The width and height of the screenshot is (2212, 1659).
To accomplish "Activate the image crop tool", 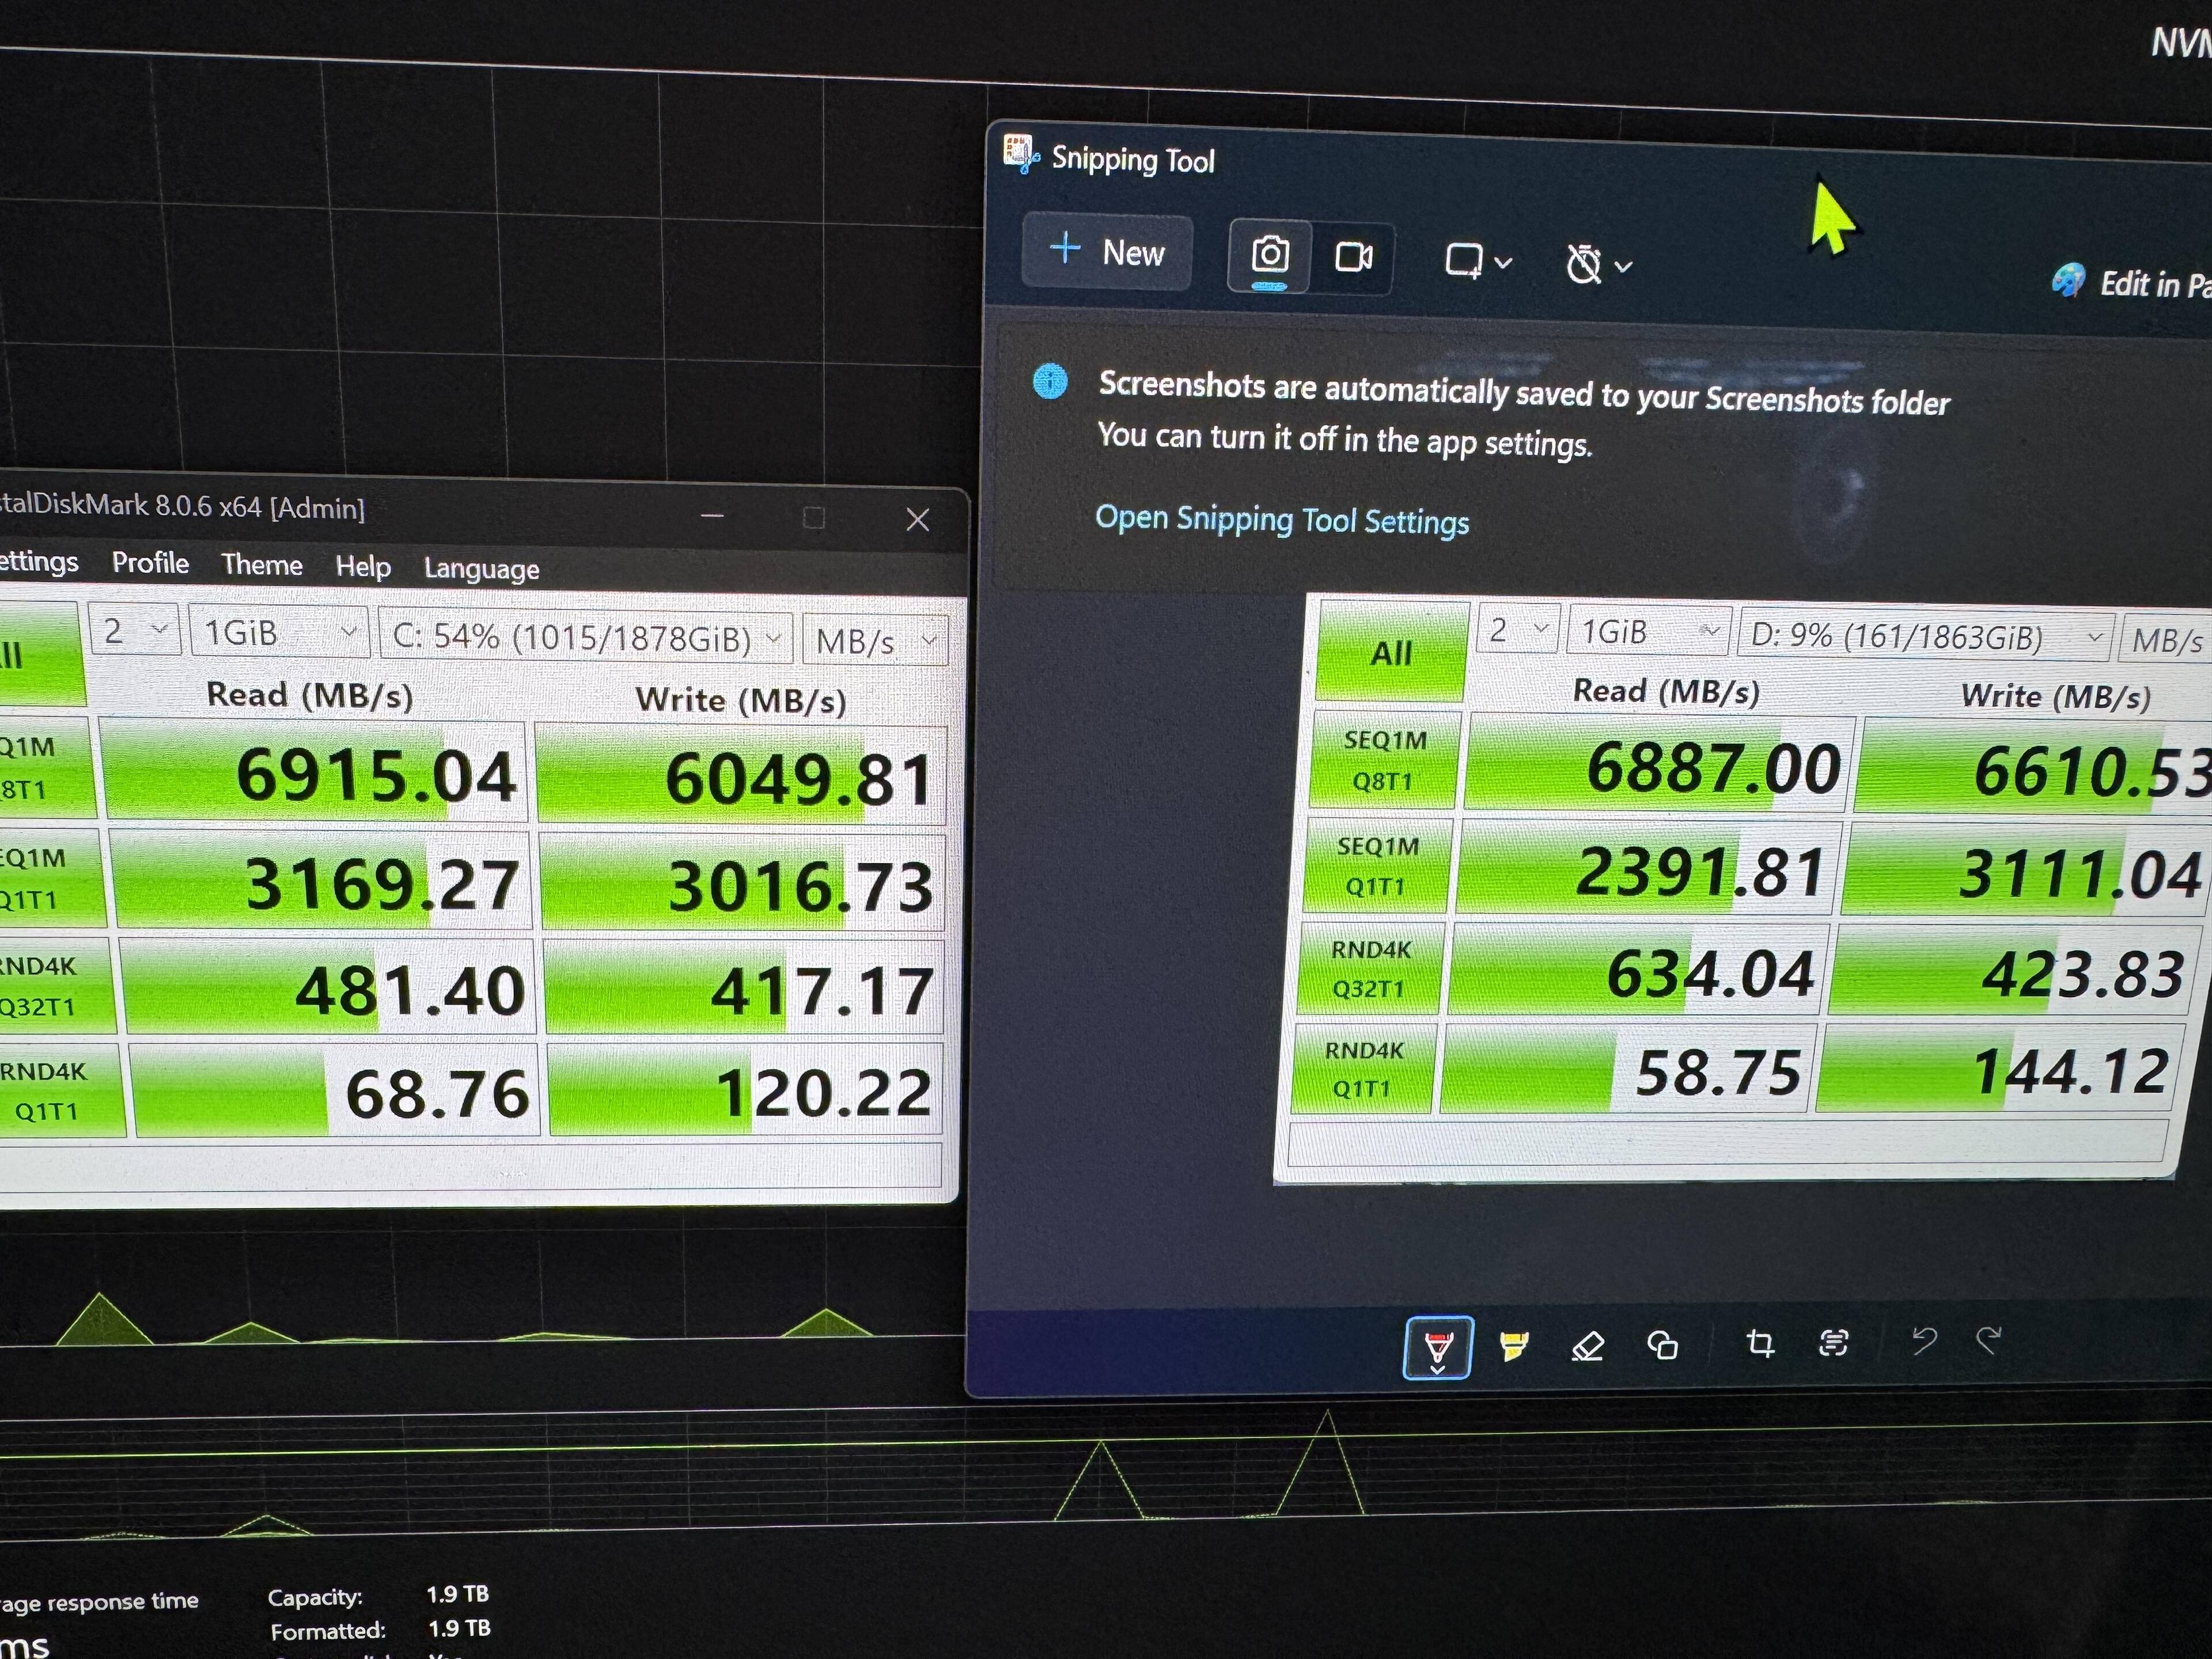I will click(x=1760, y=1343).
